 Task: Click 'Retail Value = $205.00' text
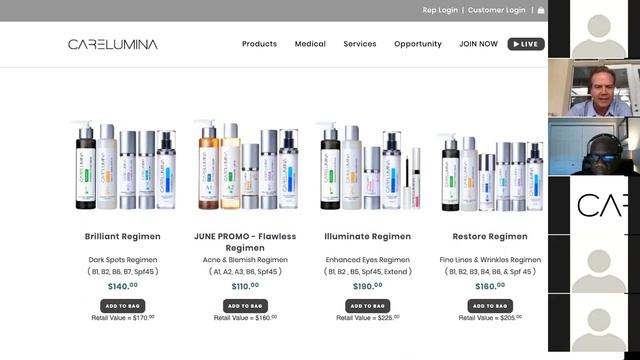pyautogui.click(x=490, y=318)
